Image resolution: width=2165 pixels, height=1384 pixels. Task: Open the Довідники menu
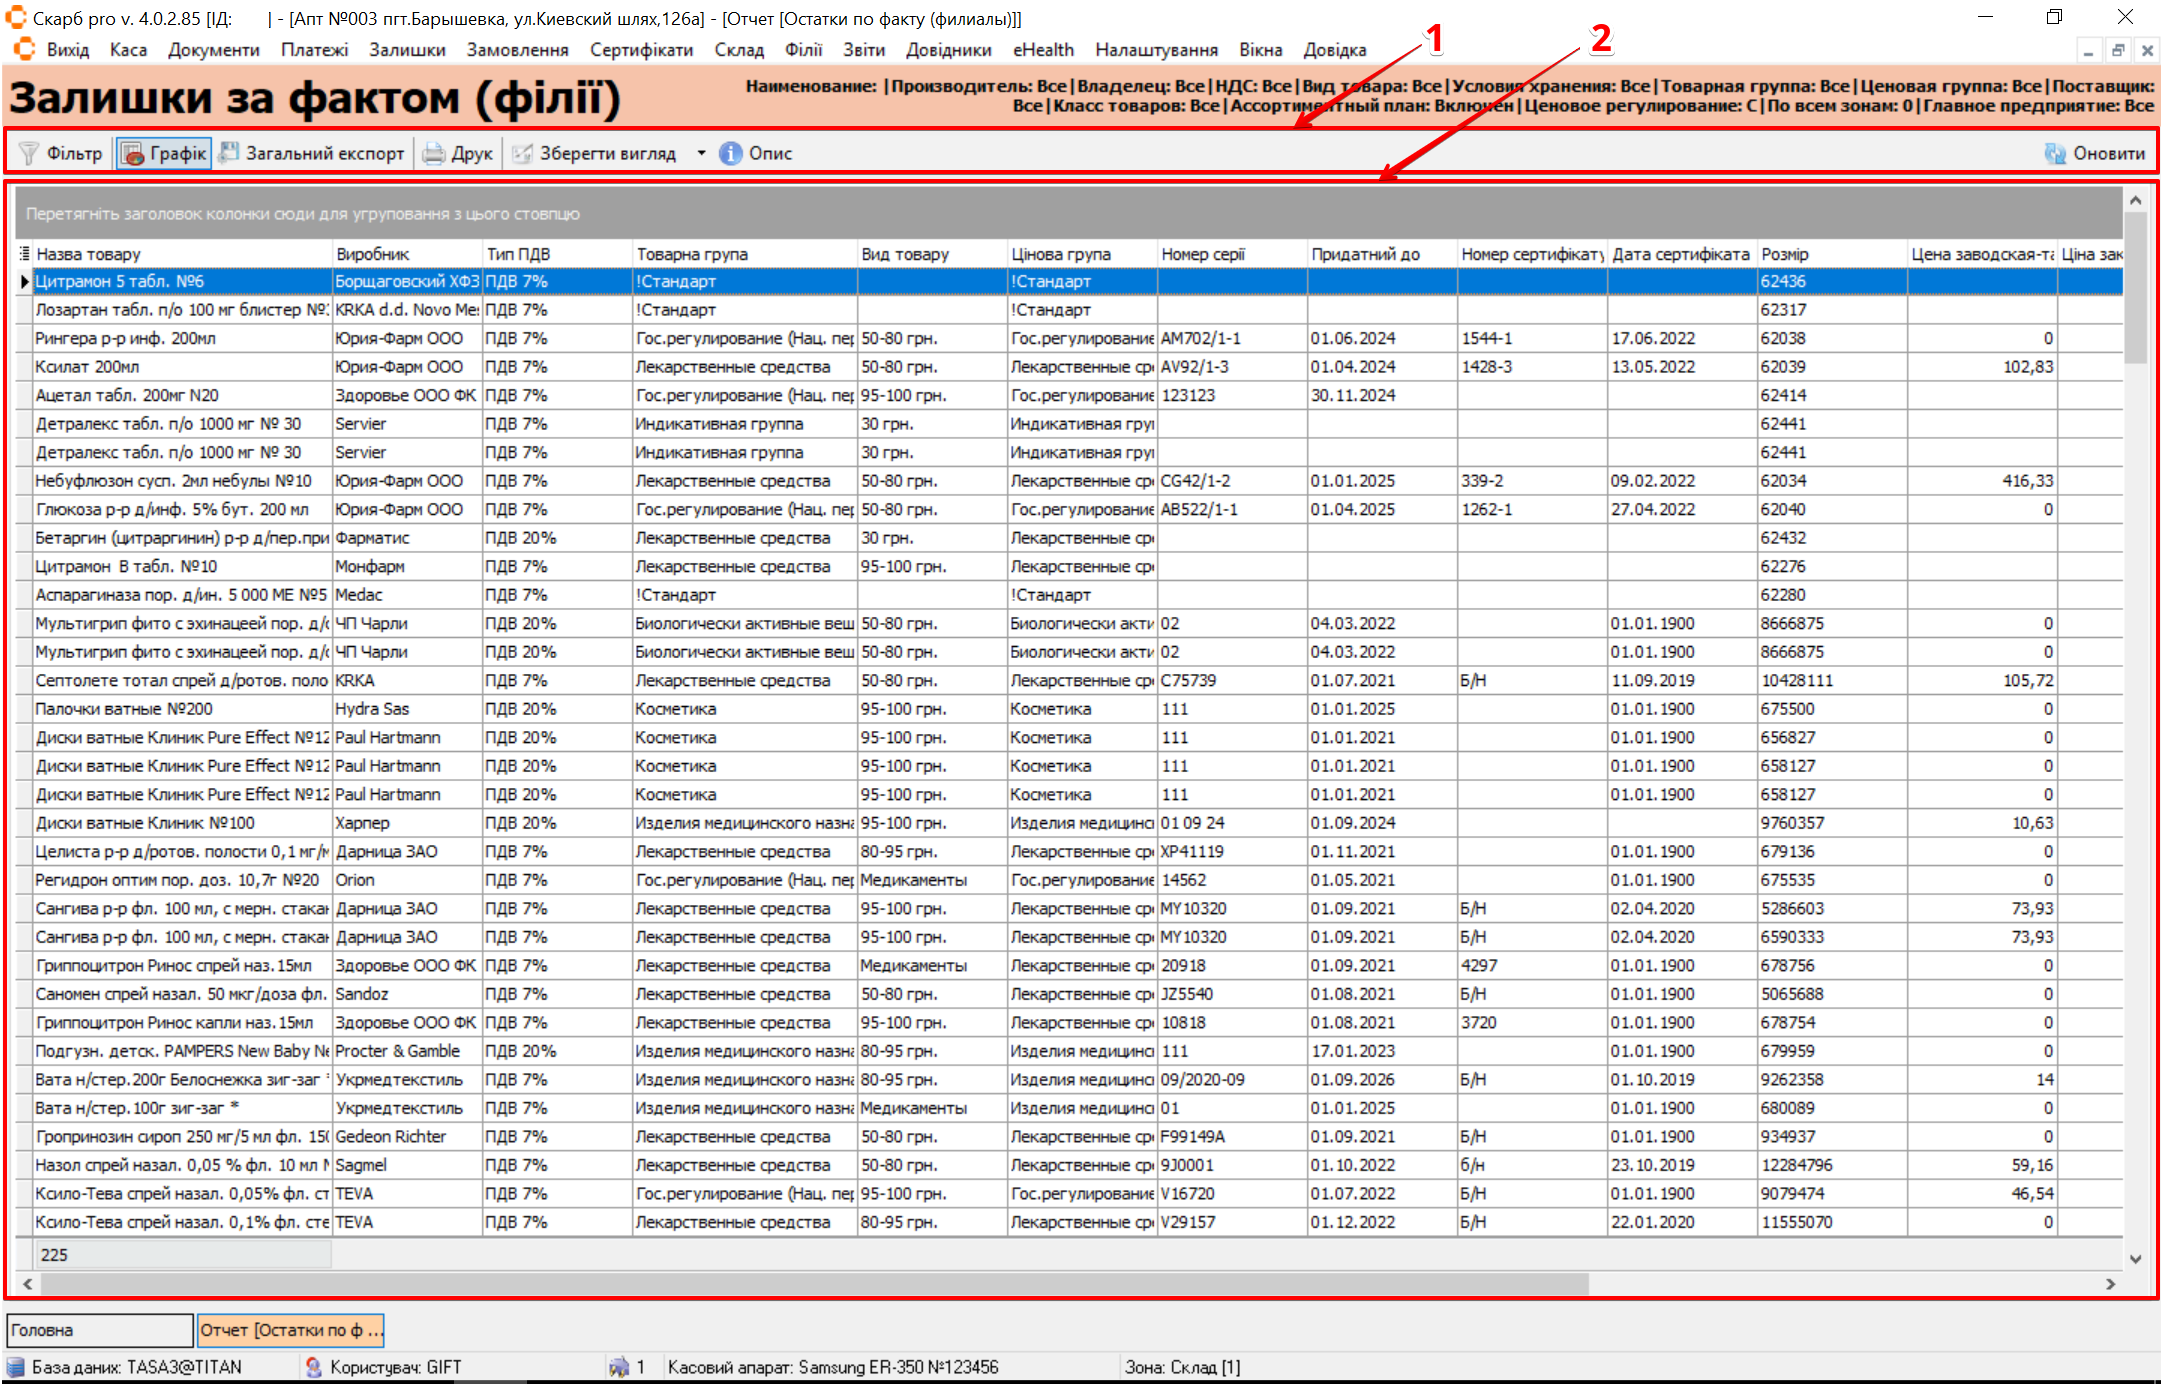(x=948, y=50)
